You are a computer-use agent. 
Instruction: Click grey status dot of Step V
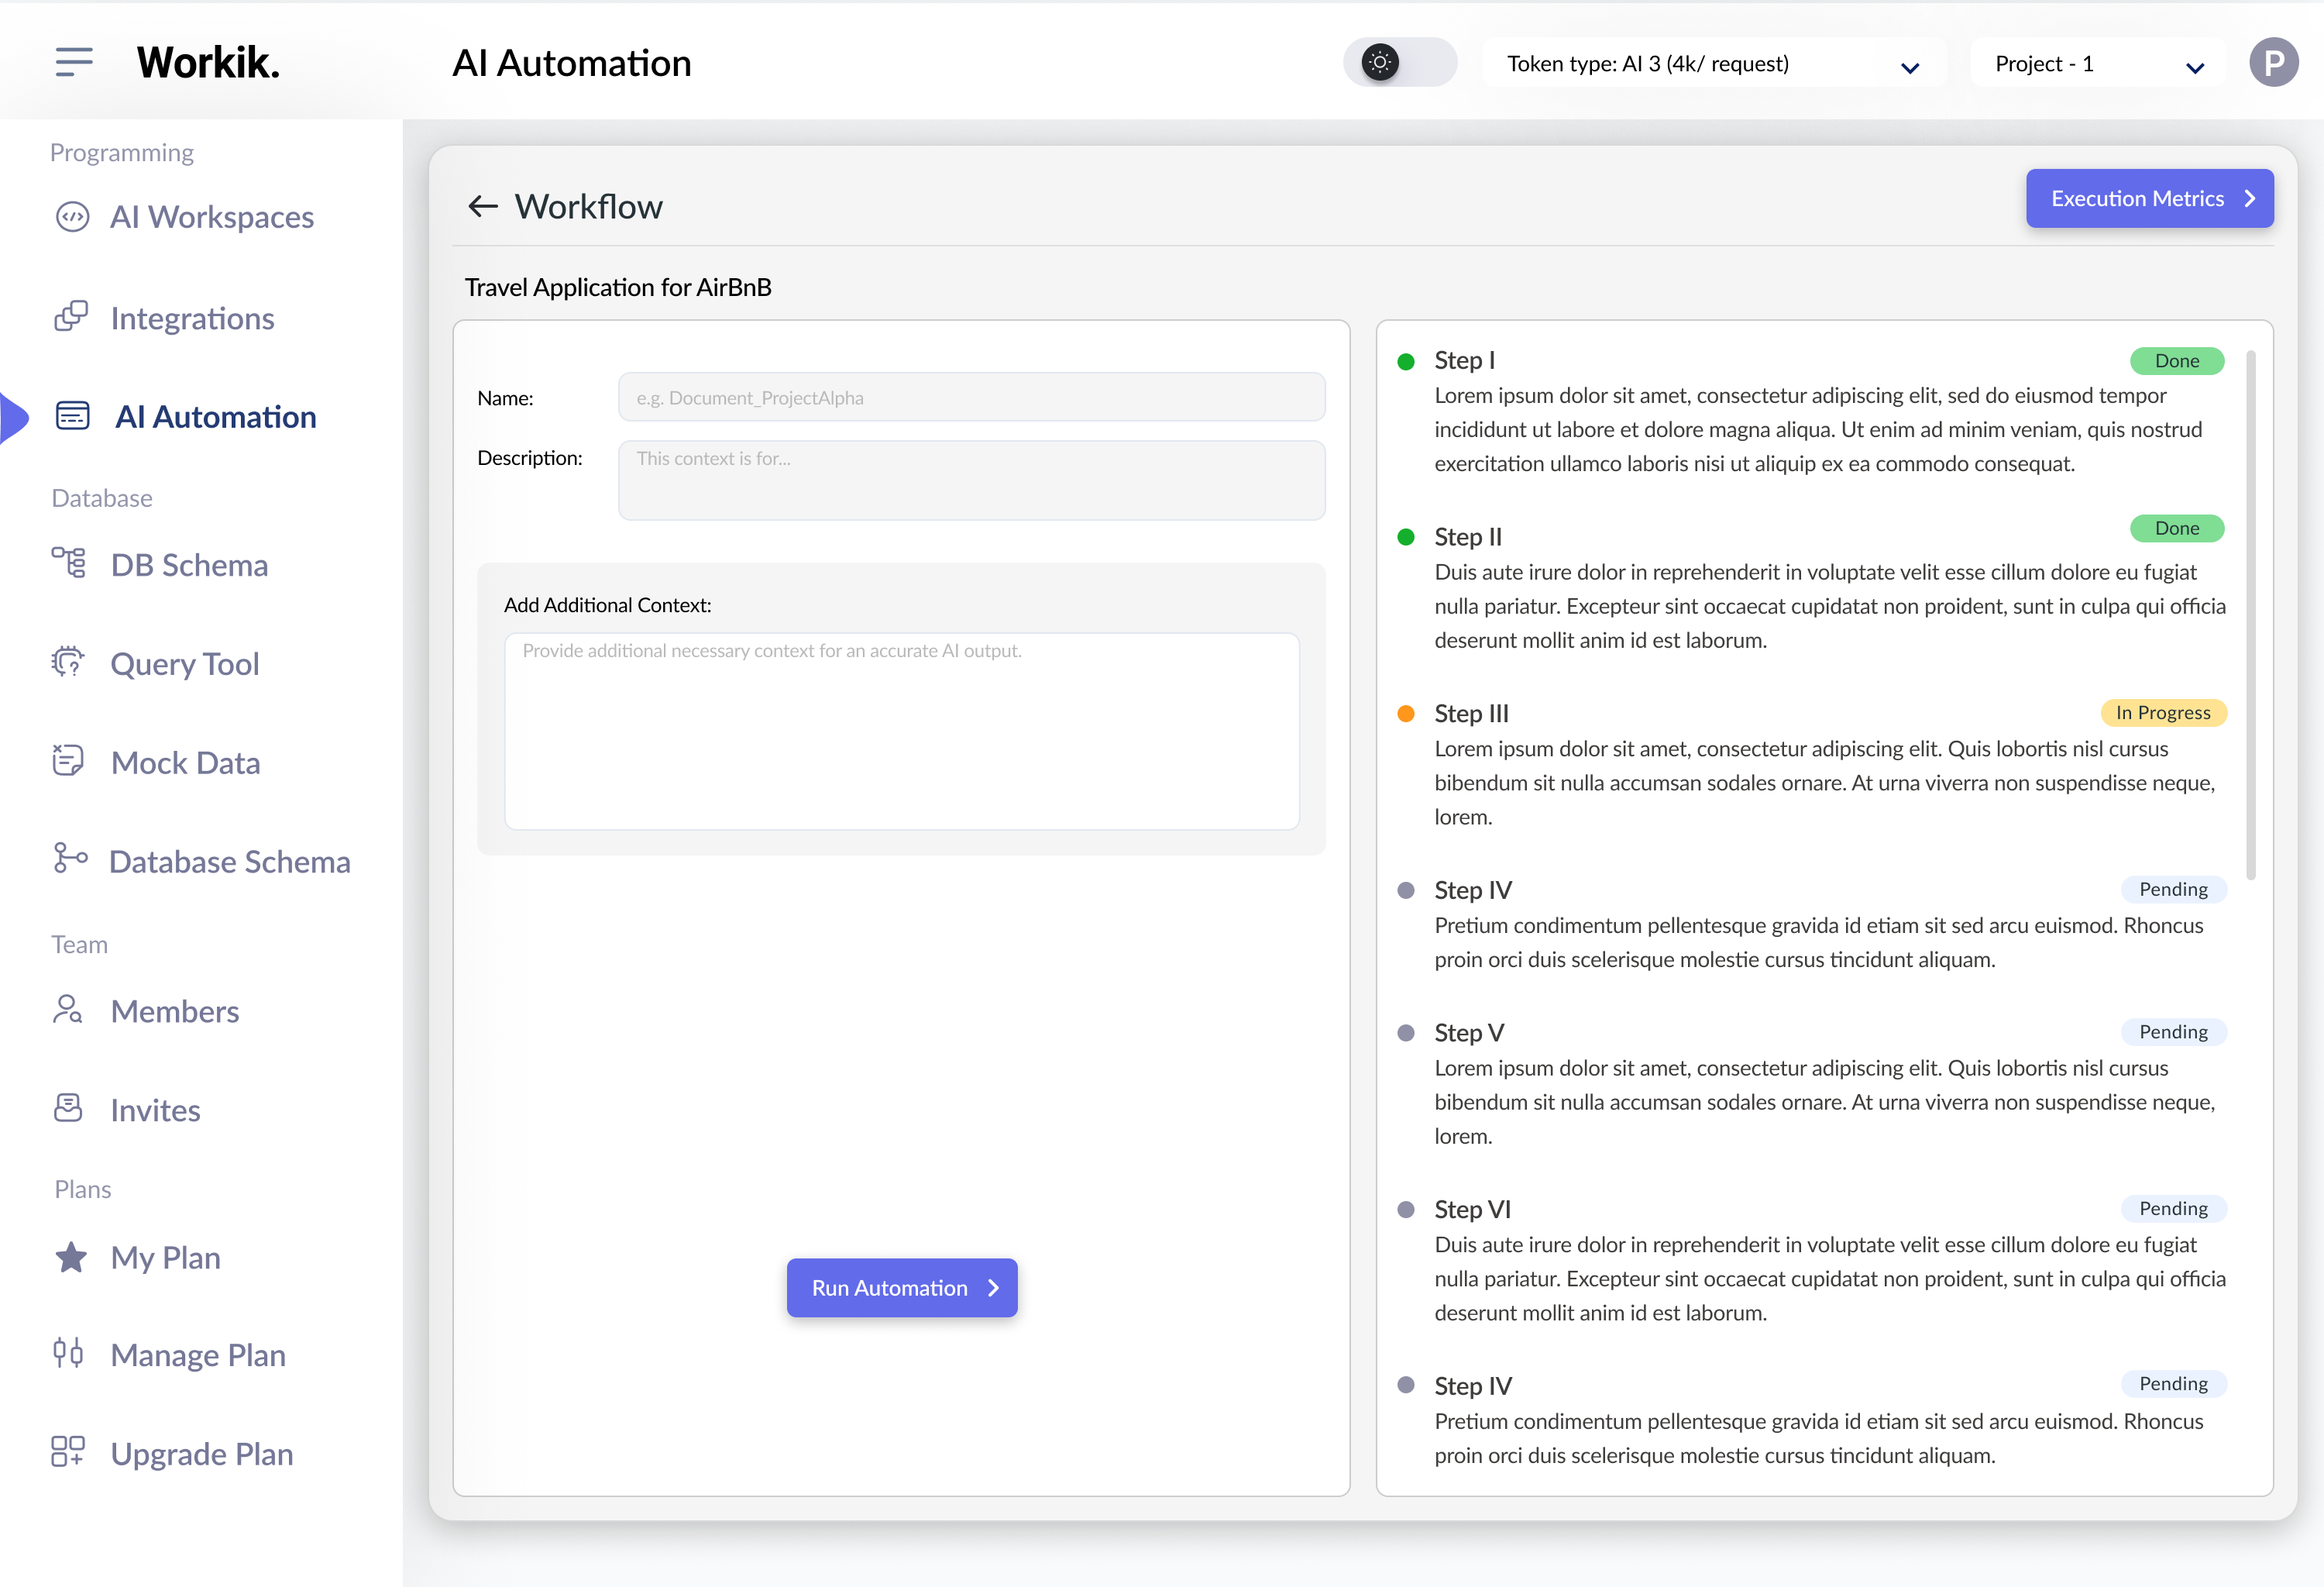click(1405, 1033)
